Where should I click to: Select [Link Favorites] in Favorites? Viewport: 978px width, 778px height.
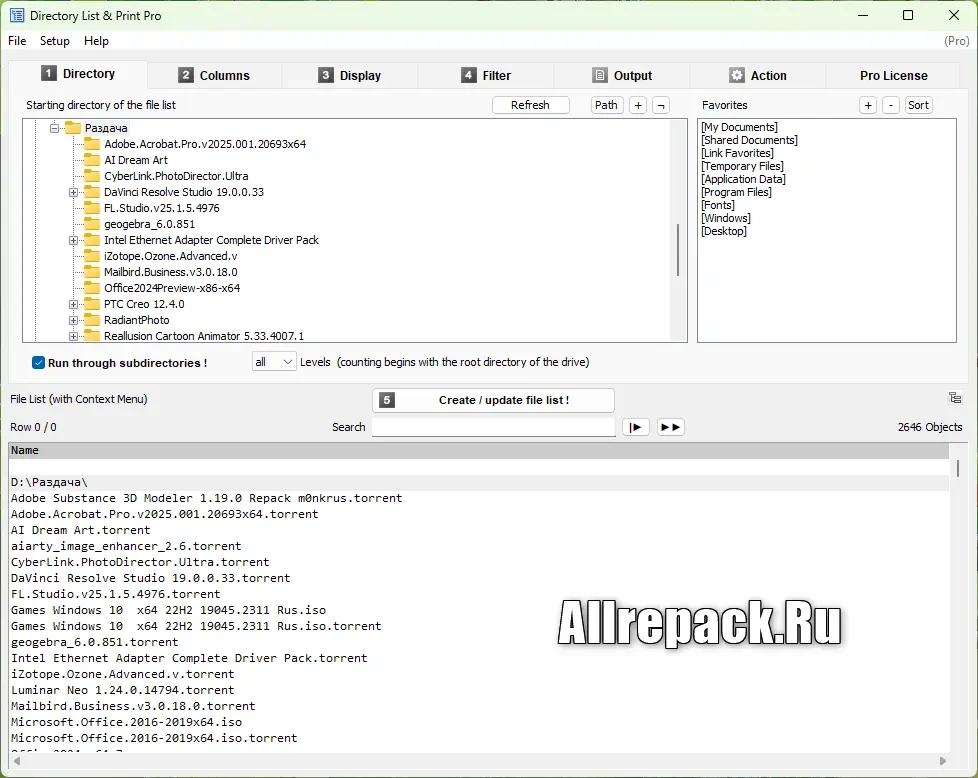pos(737,153)
